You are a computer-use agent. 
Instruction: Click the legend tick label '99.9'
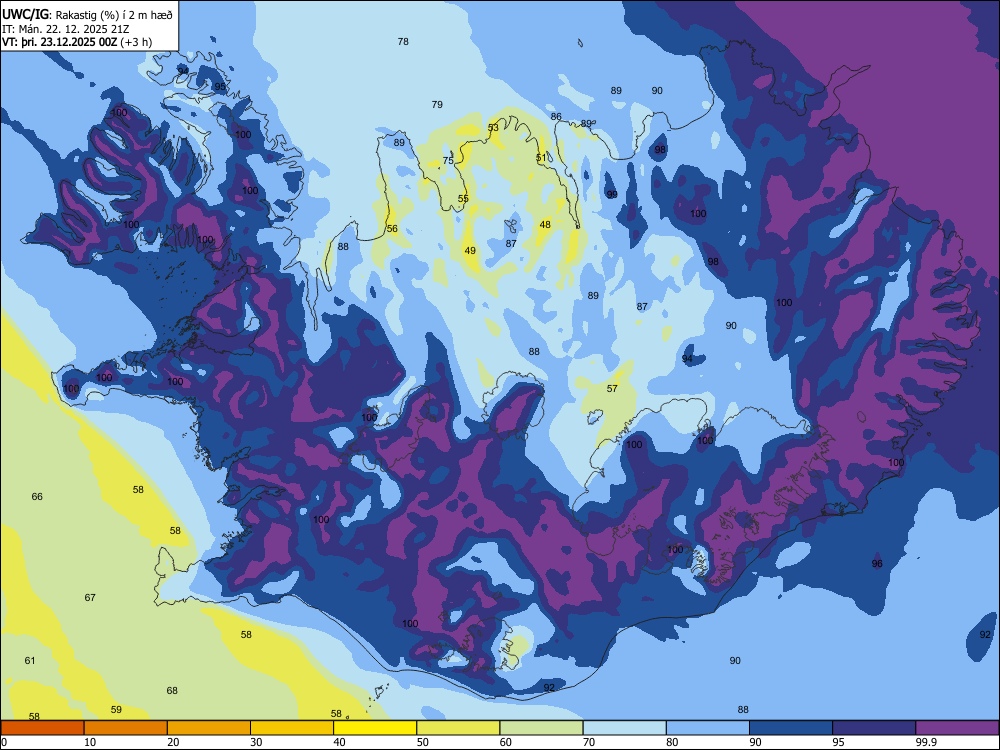[925, 742]
